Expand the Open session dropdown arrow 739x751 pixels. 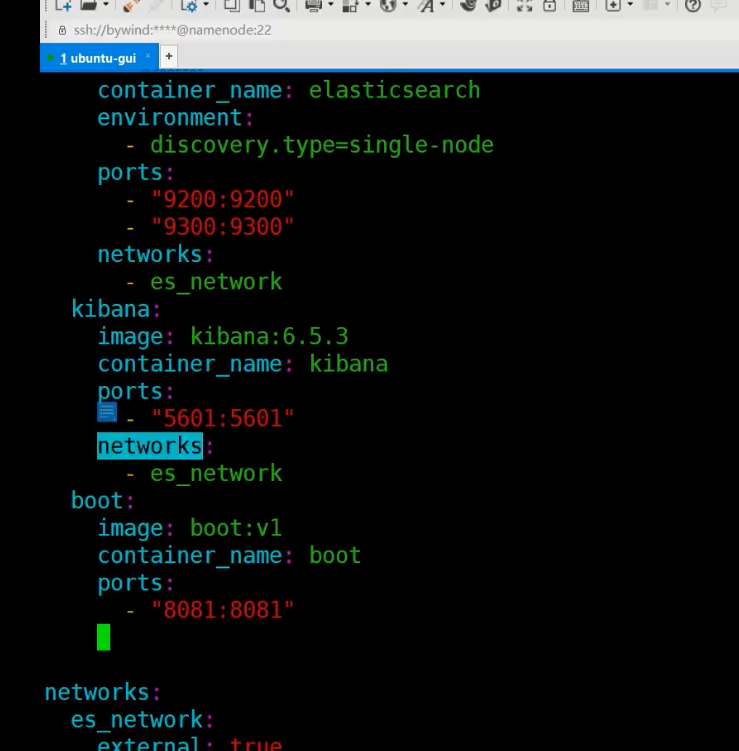coord(106,5)
